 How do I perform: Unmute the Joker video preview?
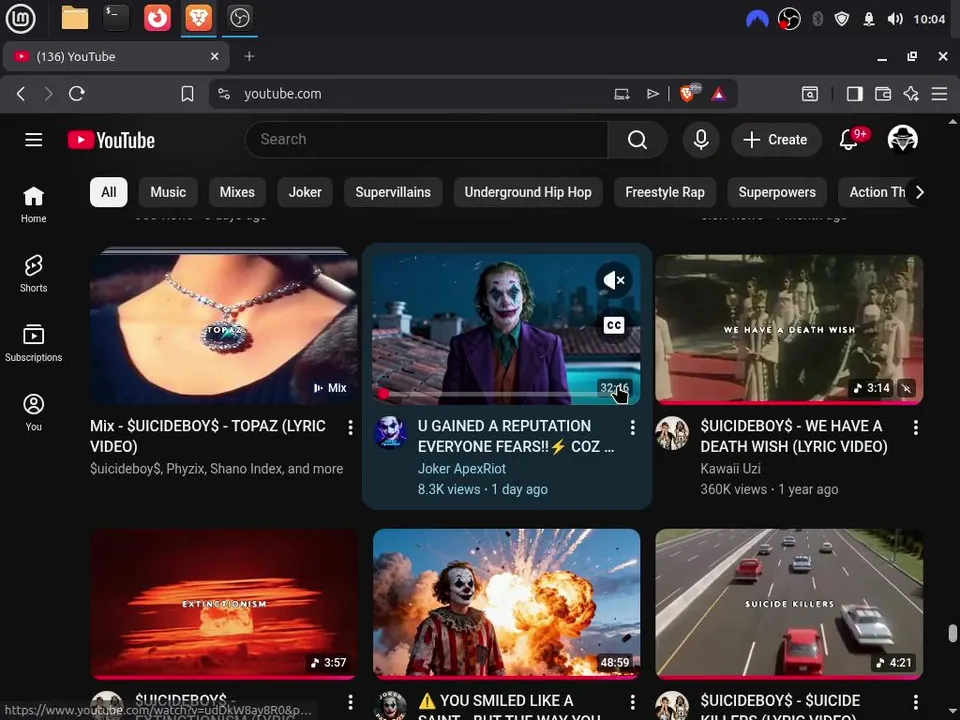pyautogui.click(x=613, y=280)
